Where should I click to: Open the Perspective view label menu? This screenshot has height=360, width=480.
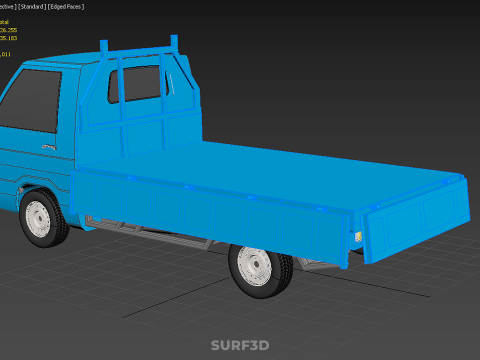click(x=8, y=7)
